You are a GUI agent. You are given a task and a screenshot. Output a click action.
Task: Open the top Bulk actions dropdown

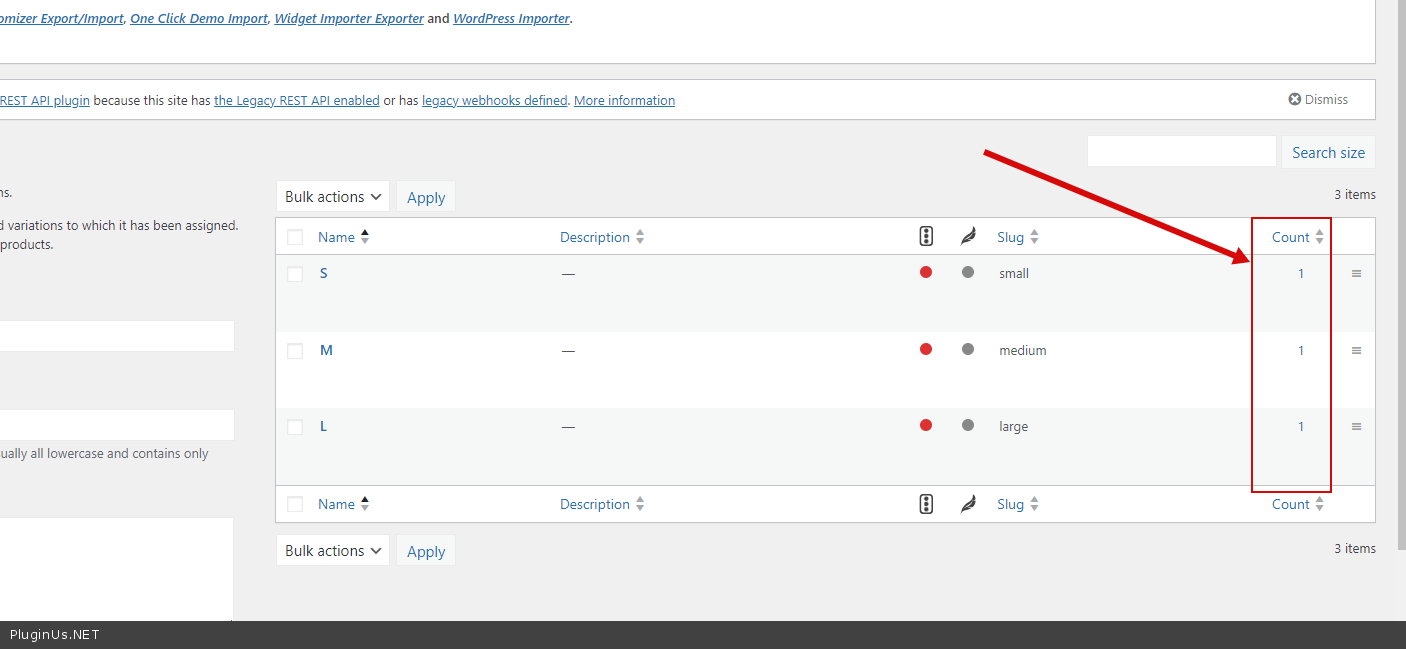point(332,197)
